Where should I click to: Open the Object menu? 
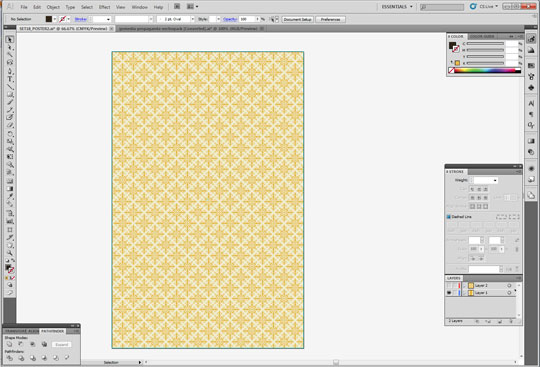[53, 7]
